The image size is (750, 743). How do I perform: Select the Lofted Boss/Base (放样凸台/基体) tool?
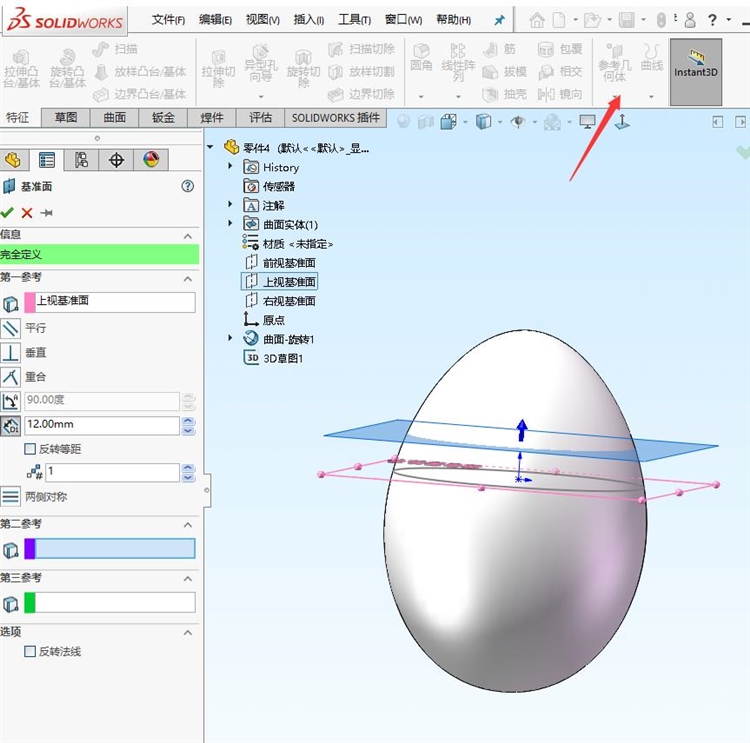pyautogui.click(x=139, y=72)
